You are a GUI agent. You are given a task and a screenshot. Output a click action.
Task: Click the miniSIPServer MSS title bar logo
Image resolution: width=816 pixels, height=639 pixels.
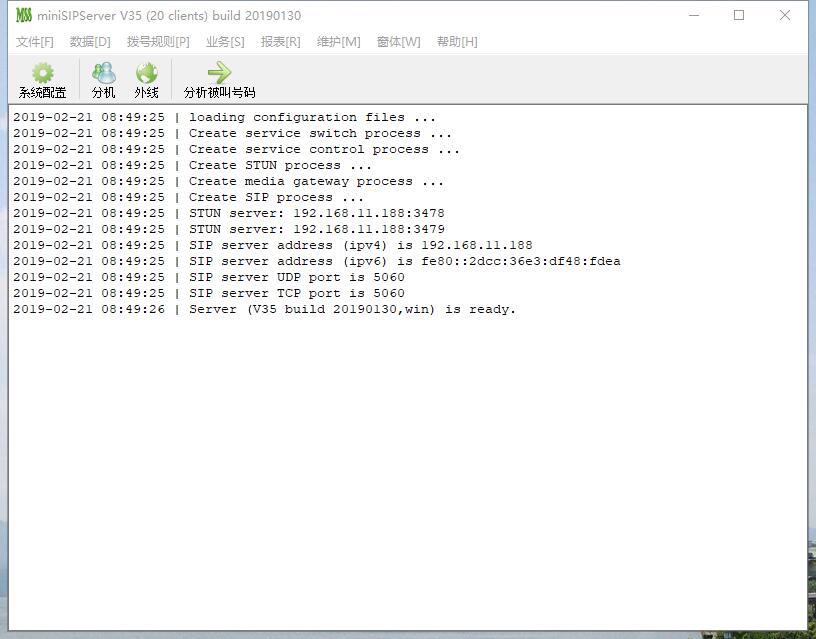click(x=24, y=15)
